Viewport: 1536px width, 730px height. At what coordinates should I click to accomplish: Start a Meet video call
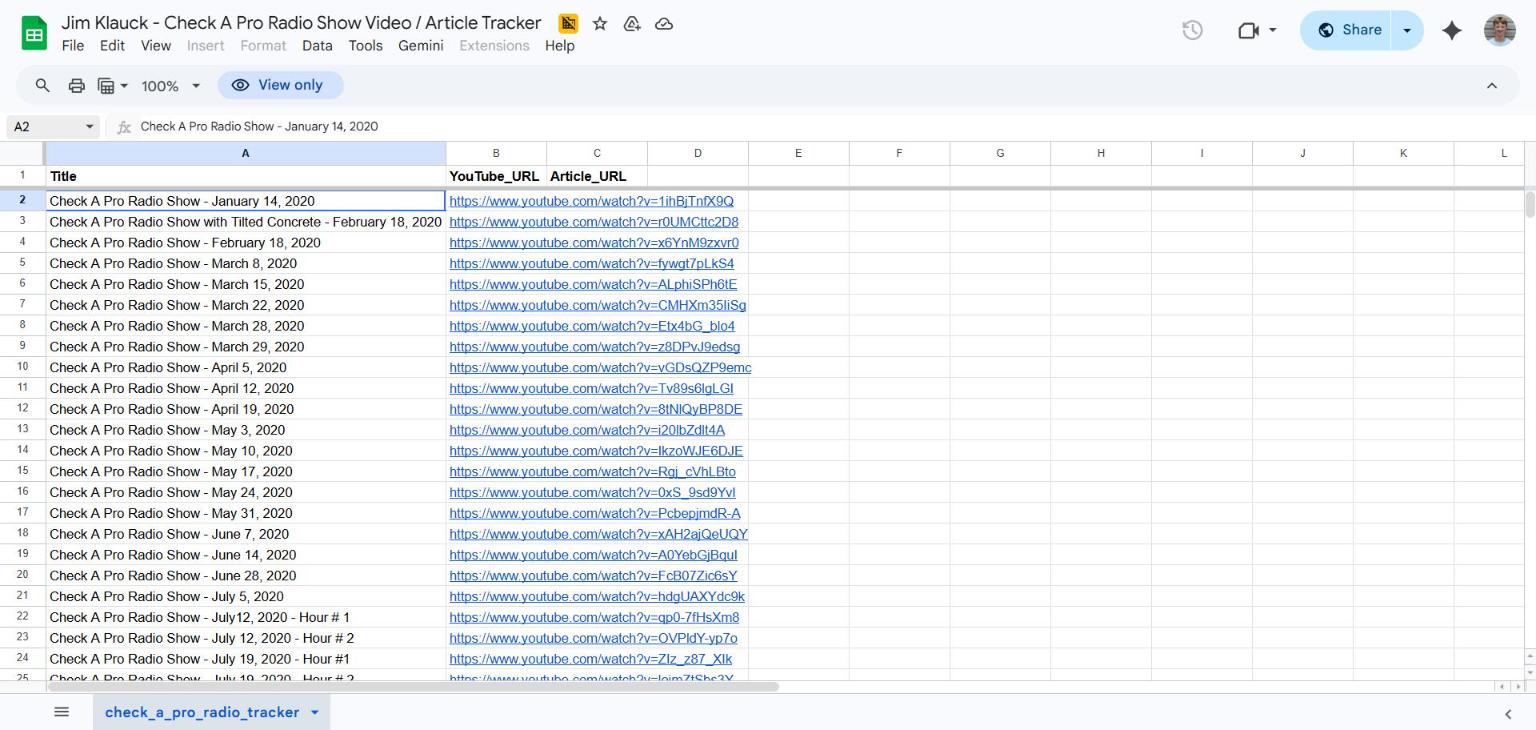[1247, 30]
